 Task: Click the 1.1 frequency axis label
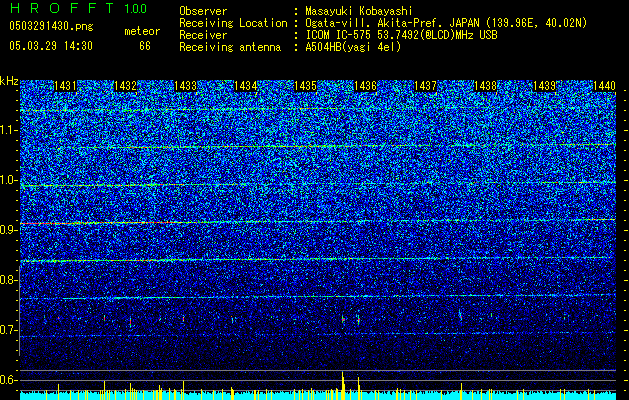pos(8,130)
